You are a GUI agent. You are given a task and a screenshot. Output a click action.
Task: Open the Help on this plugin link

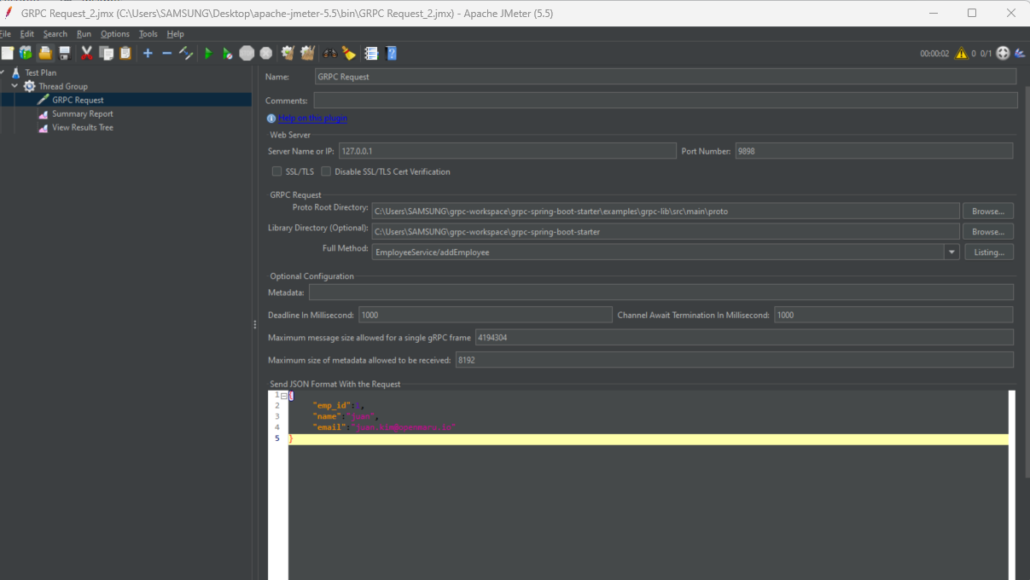pyautogui.click(x=313, y=118)
